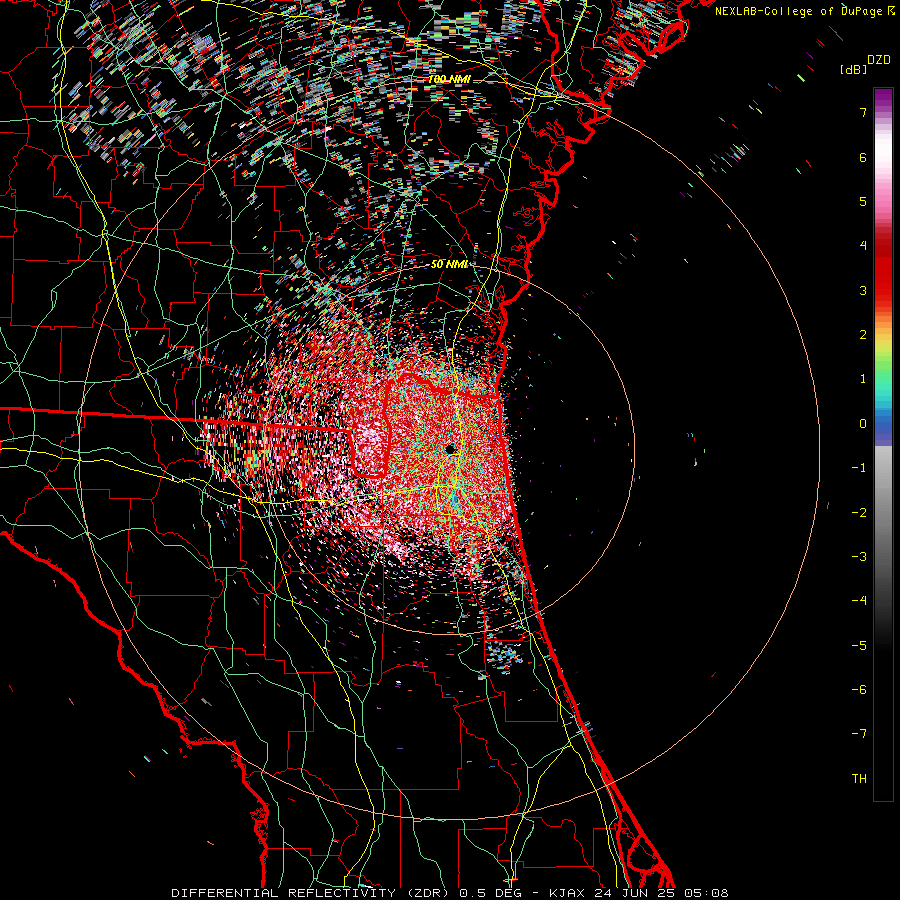This screenshot has height=900, width=900.
Task: Click the positive 2 scale label
Action: pos(863,335)
